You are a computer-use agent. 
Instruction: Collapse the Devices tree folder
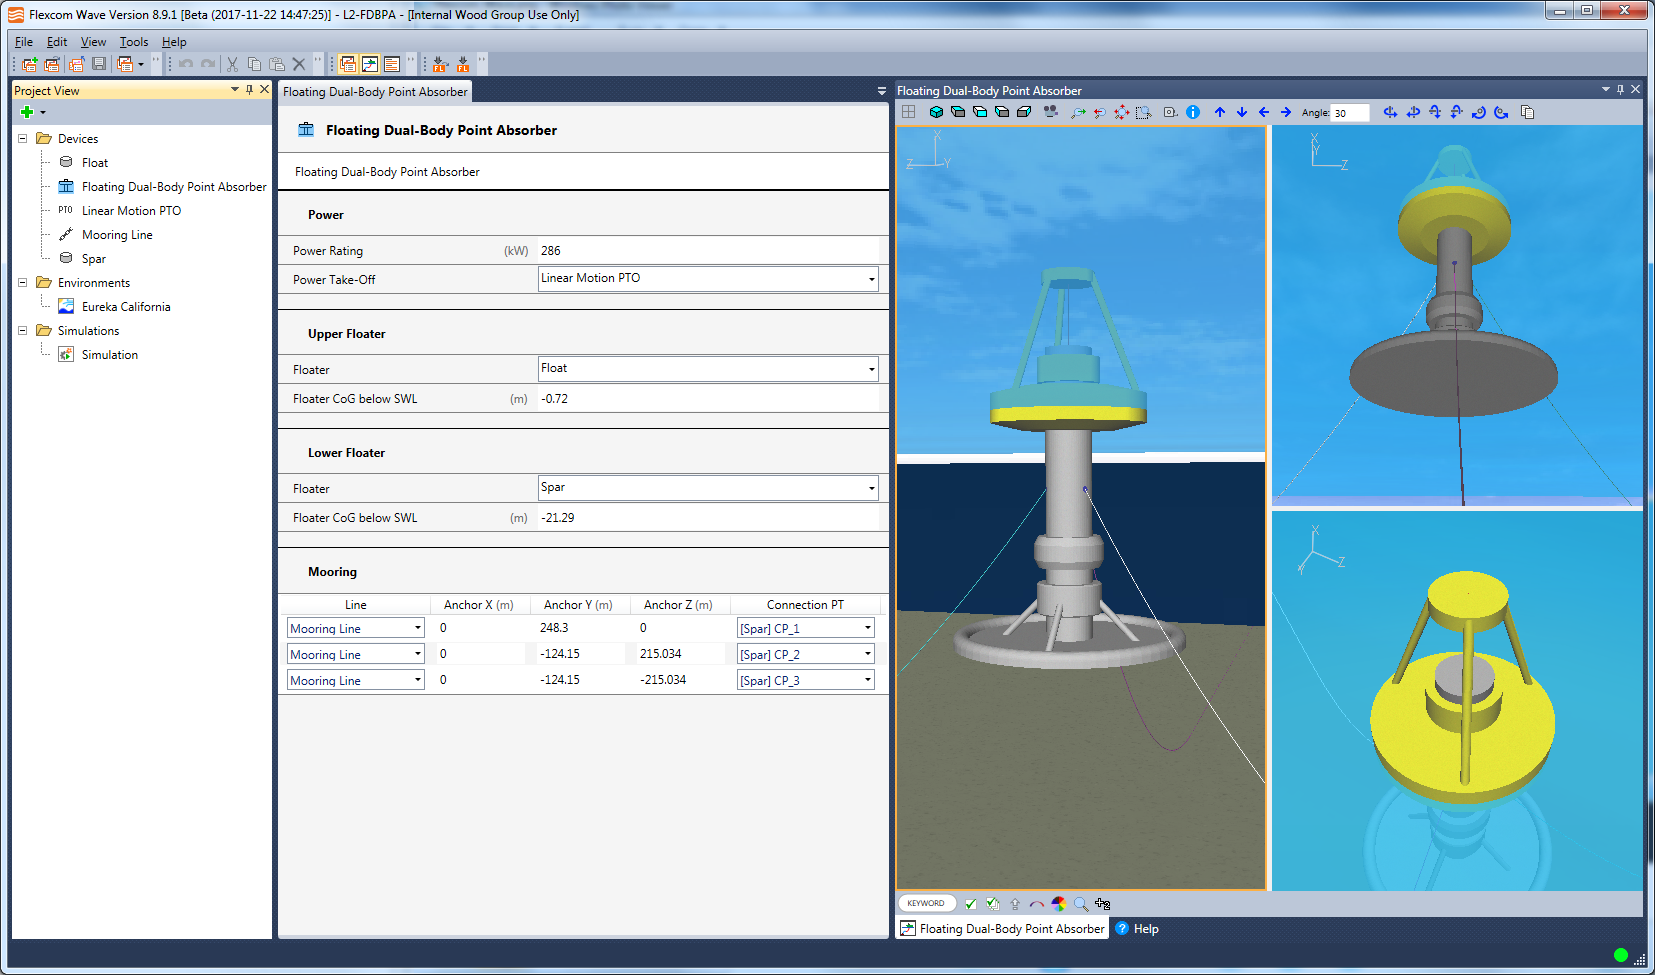click(22, 139)
